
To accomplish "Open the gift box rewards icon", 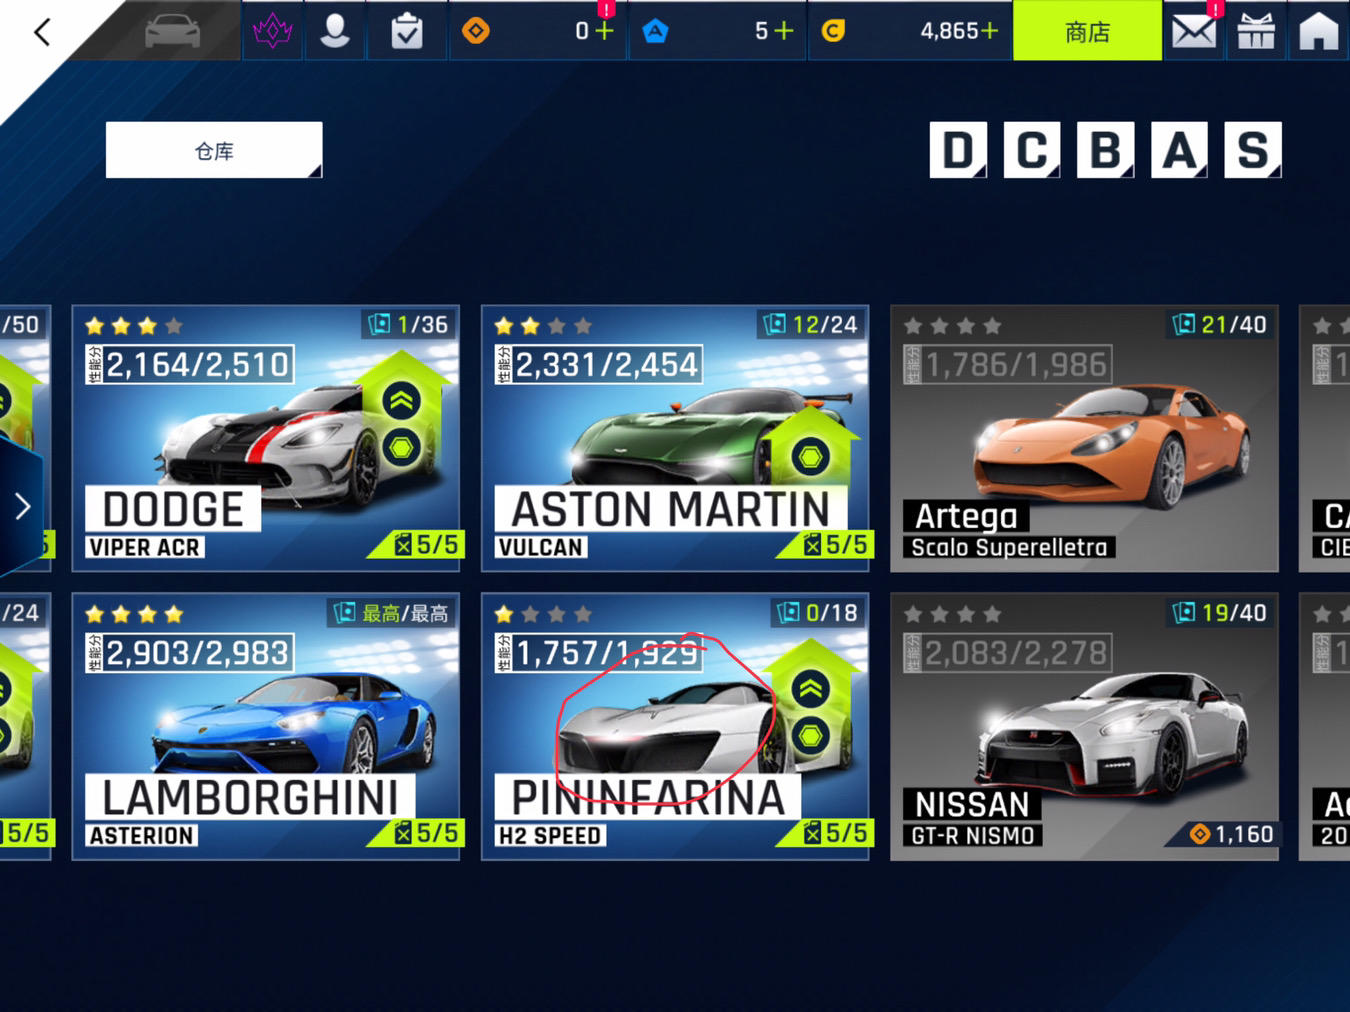I will coord(1256,31).
